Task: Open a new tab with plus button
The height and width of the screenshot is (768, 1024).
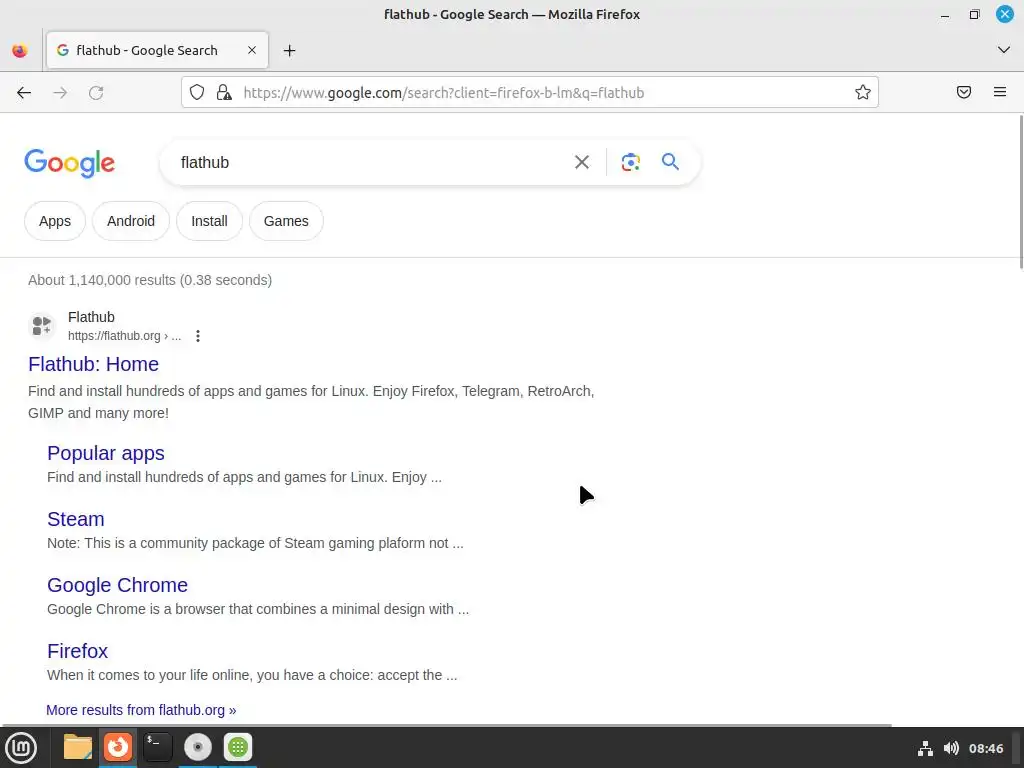Action: 289,50
